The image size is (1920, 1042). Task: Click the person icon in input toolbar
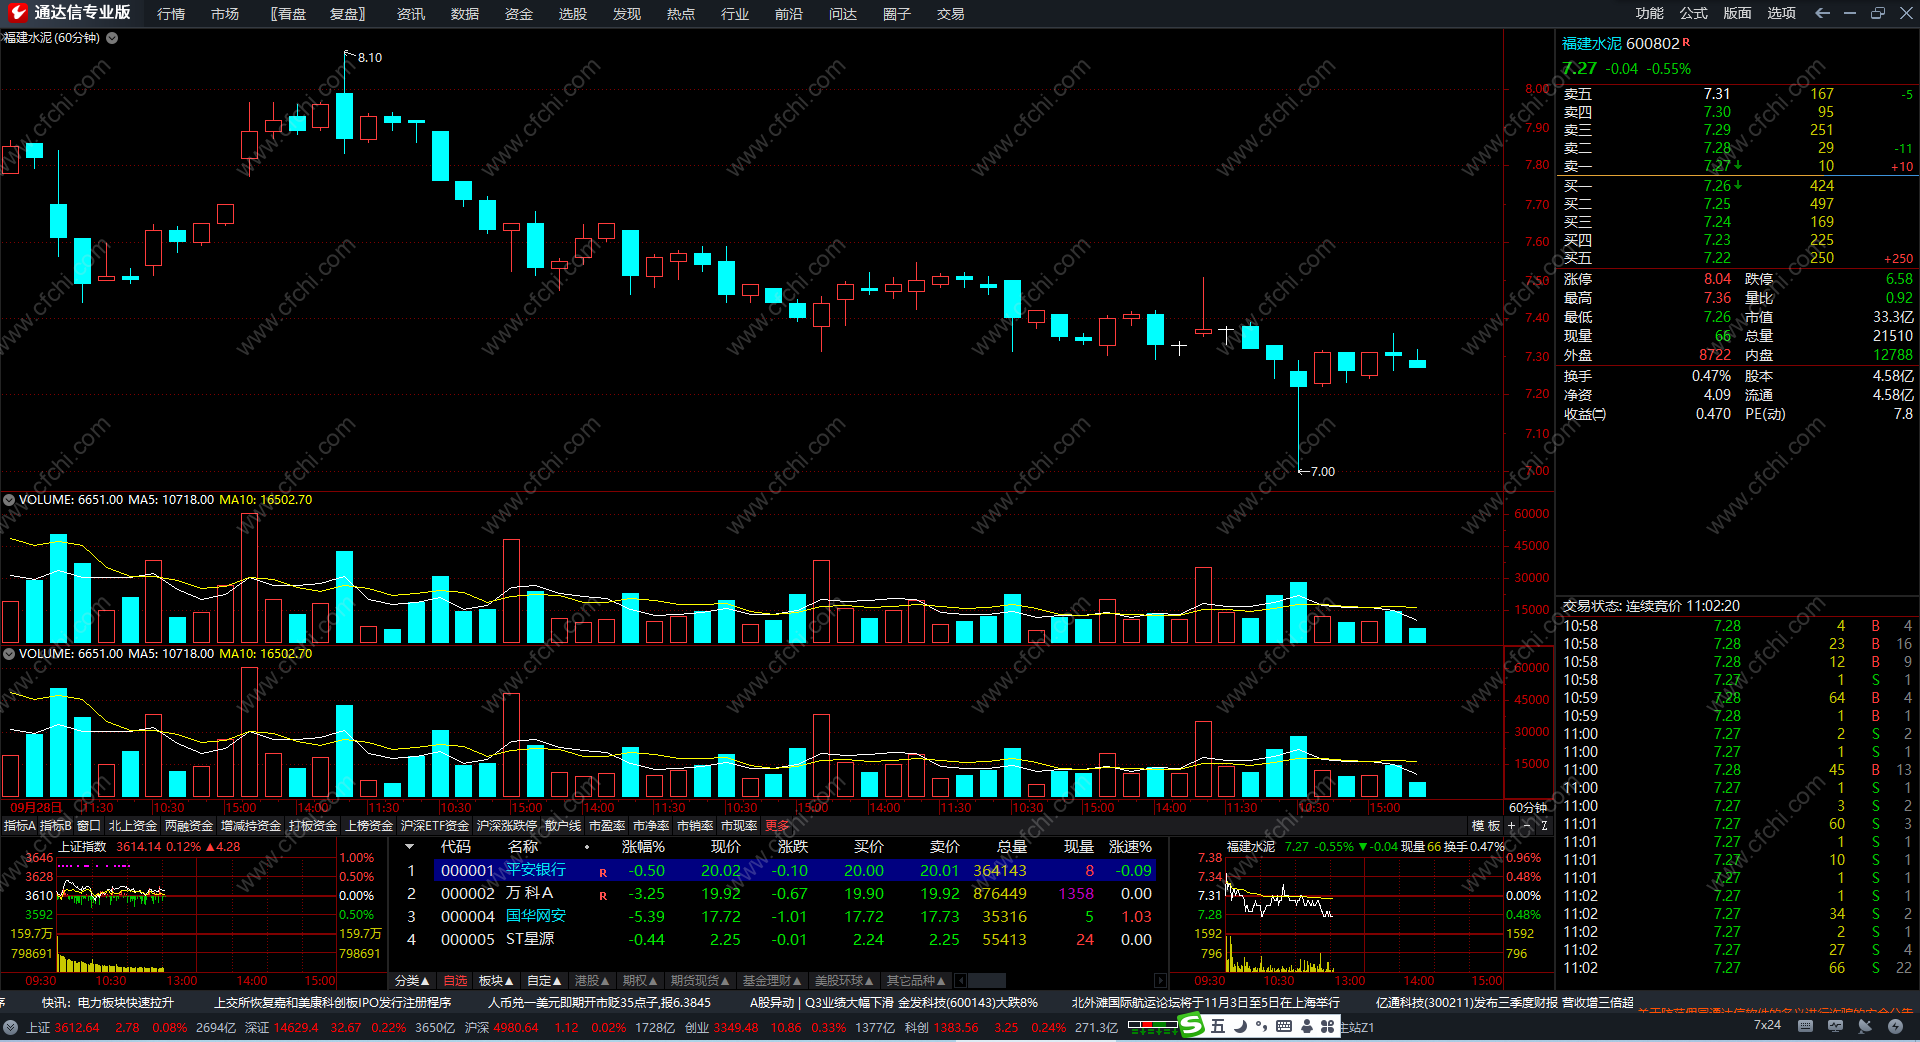(1306, 1026)
